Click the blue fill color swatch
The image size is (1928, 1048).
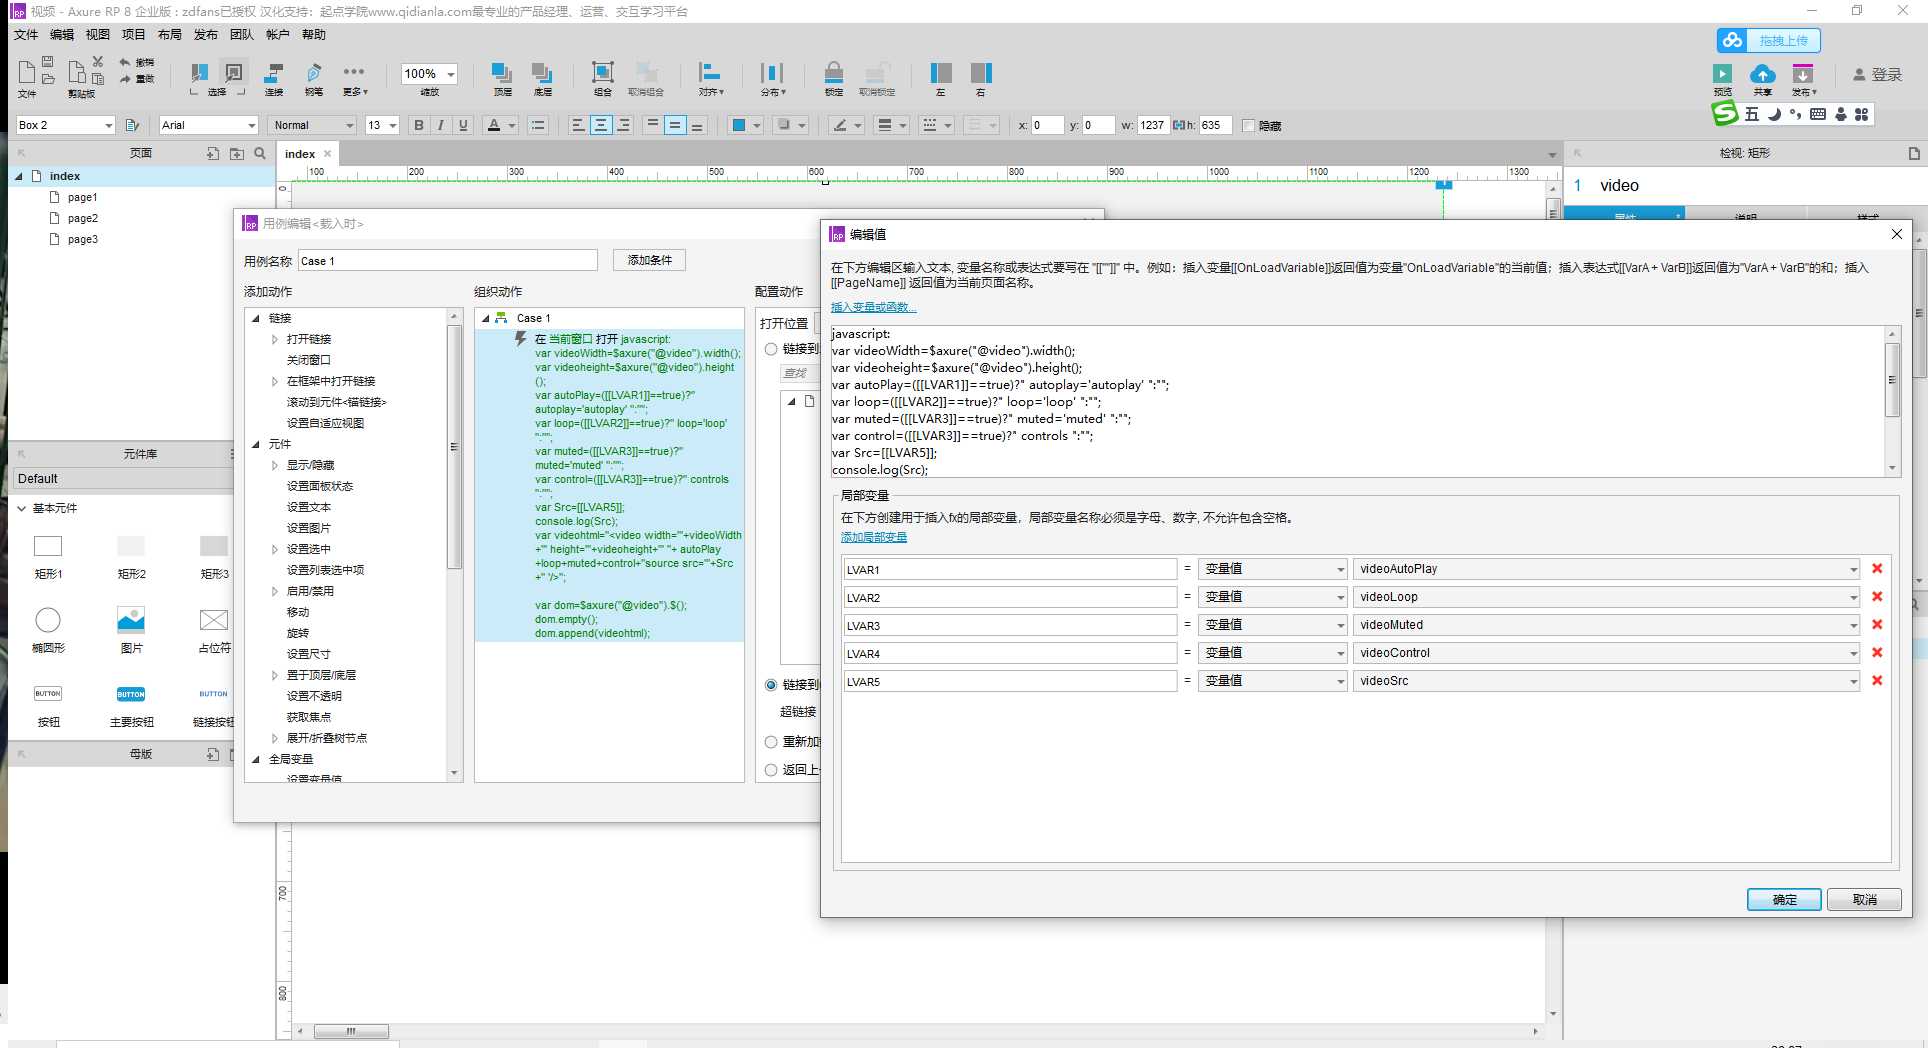pyautogui.click(x=739, y=125)
